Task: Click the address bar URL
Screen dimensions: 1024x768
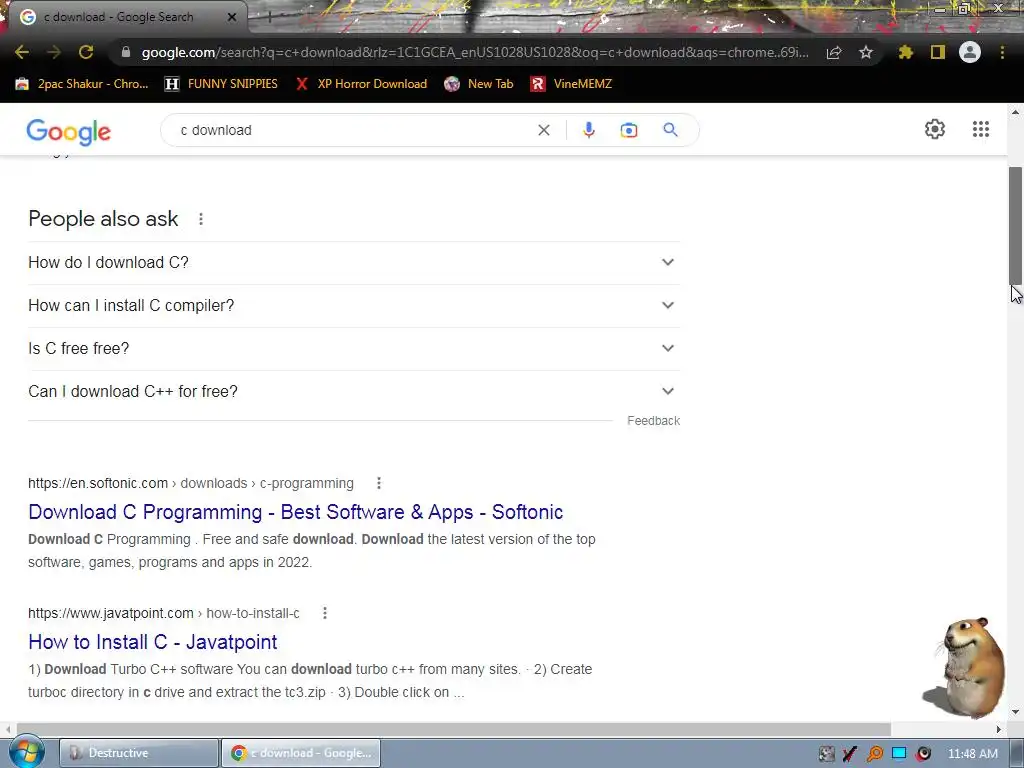Action: click(x=475, y=52)
